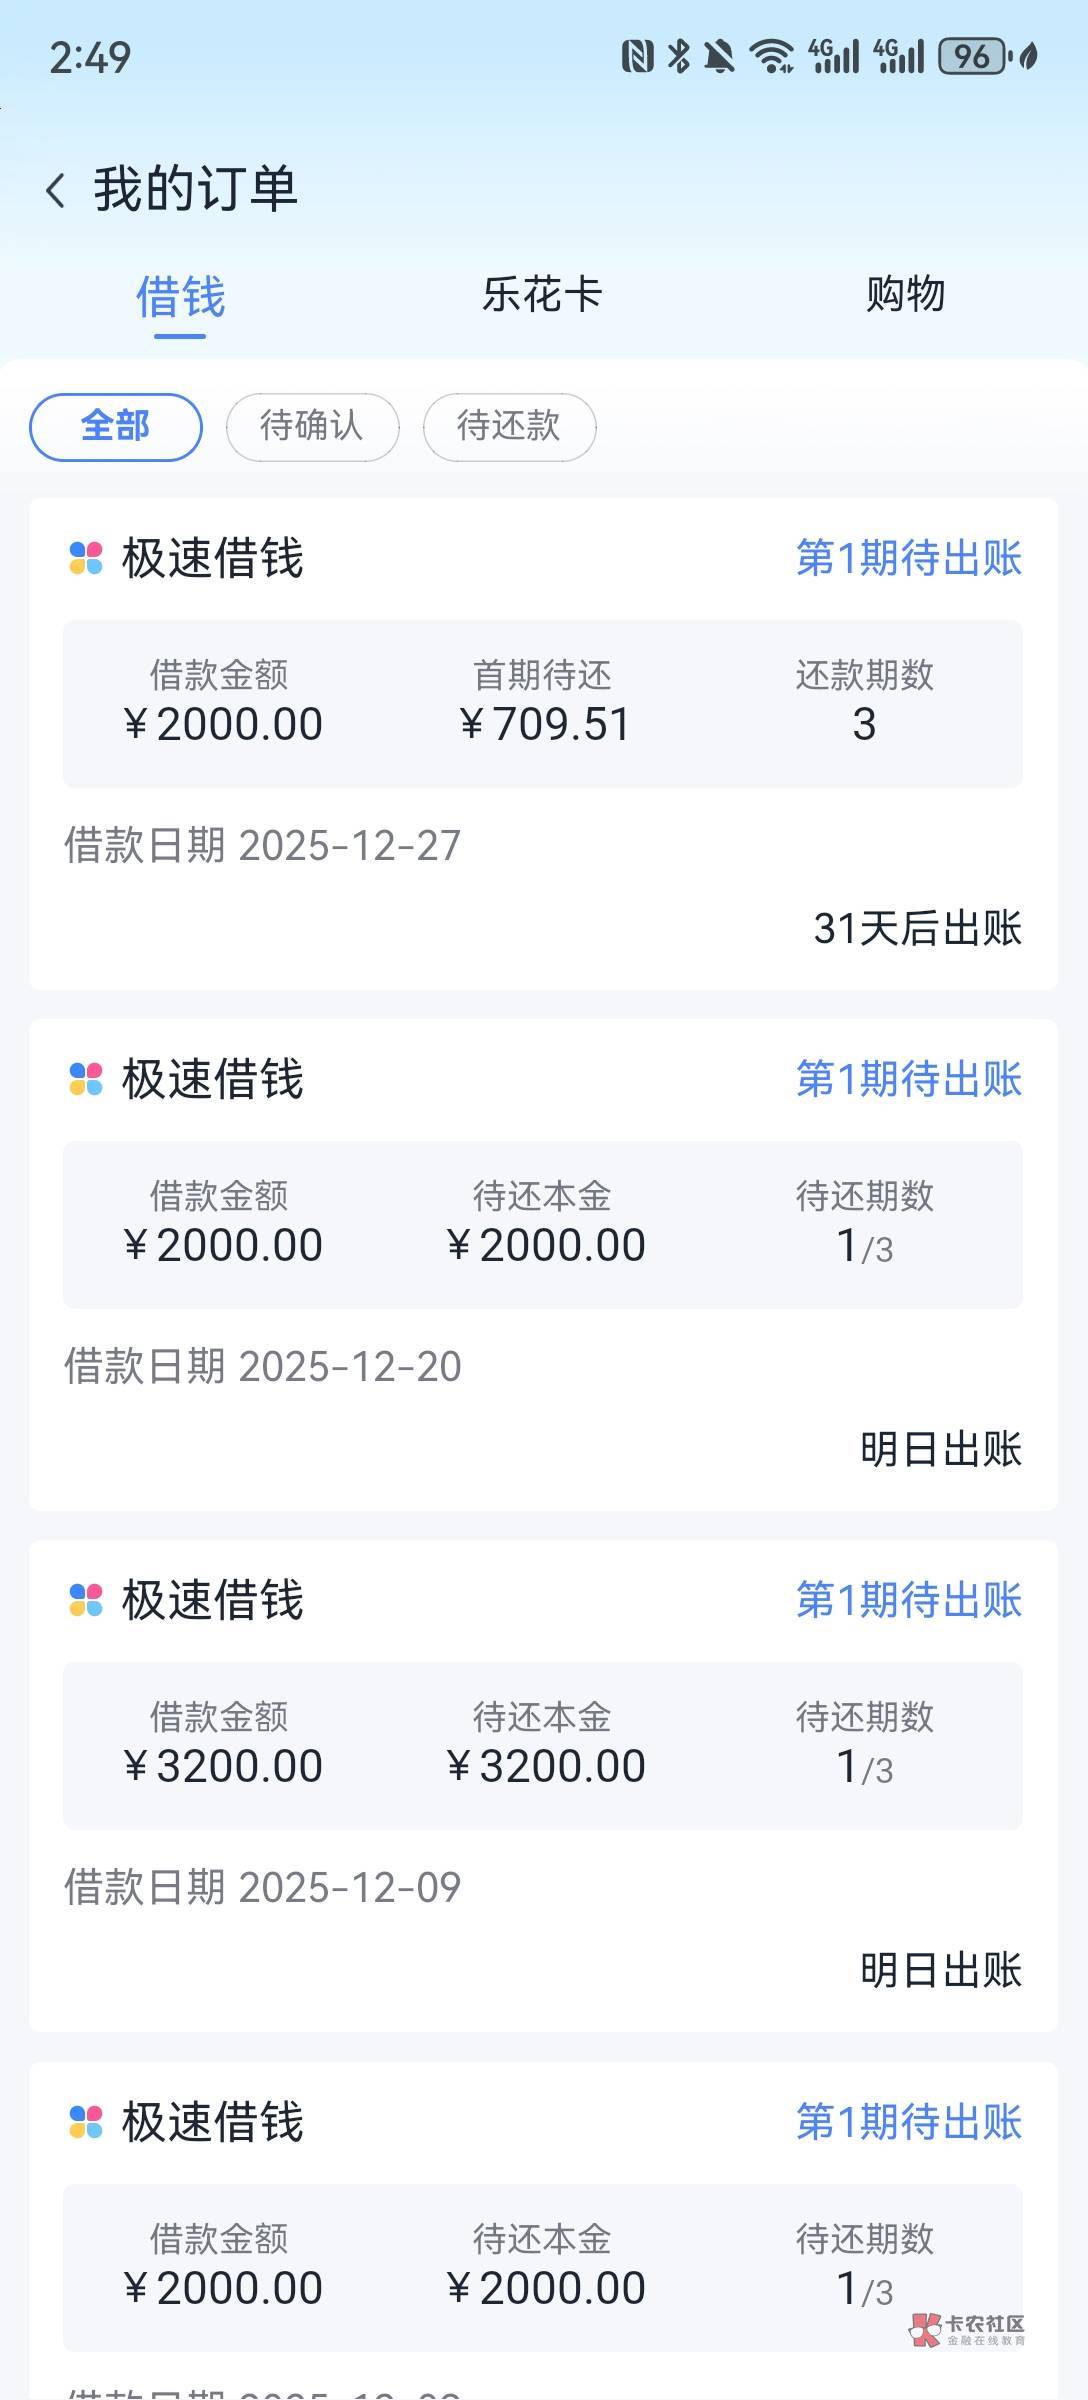This screenshot has height=2400, width=1088.
Task: Tap the battery level indicator
Action: [x=973, y=57]
